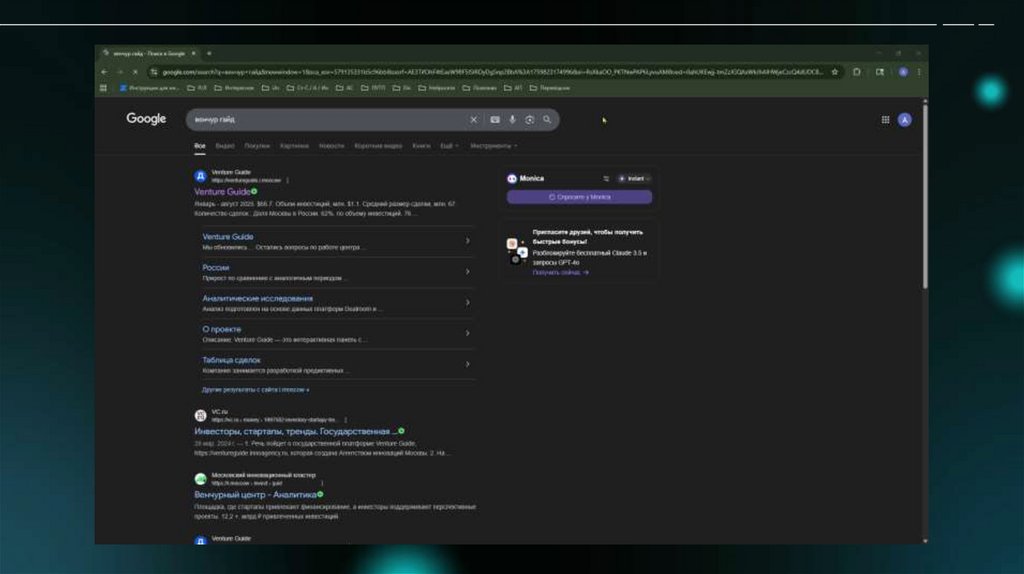
Task: Open the Chrome three-dot menu
Action: [x=919, y=72]
